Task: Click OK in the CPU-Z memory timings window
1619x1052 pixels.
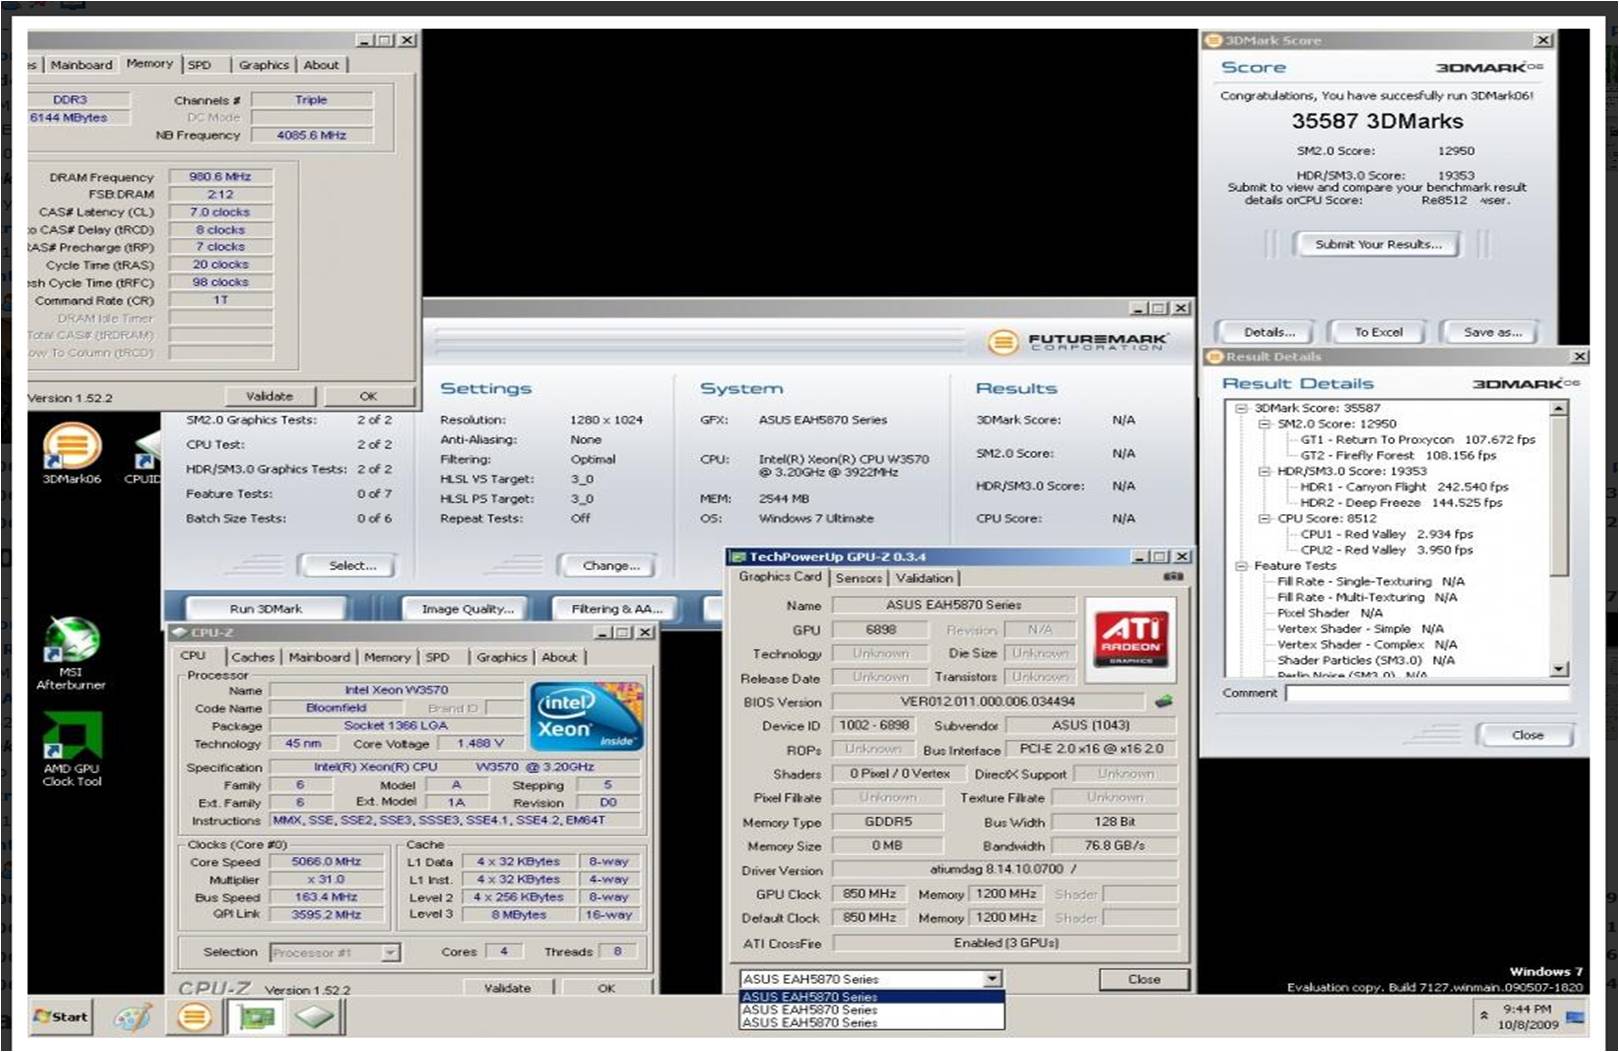Action: coord(368,397)
